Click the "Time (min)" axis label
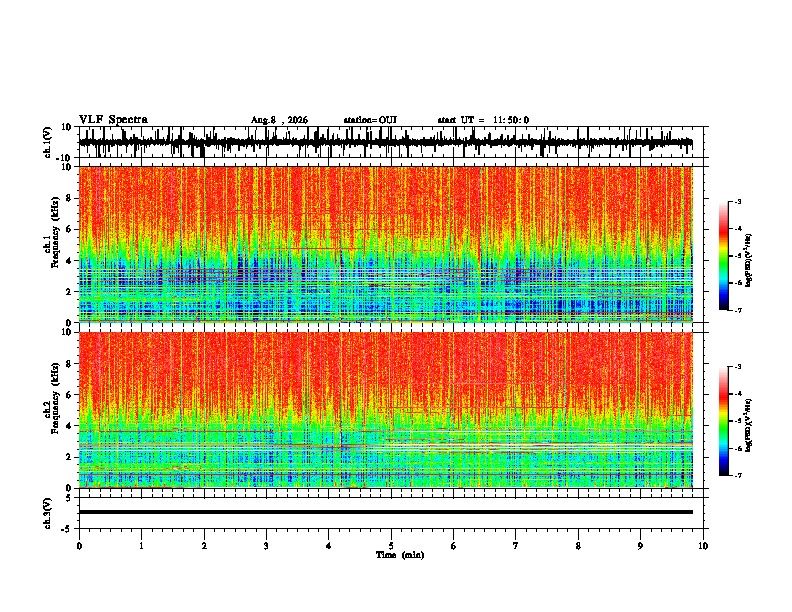 pos(400,555)
